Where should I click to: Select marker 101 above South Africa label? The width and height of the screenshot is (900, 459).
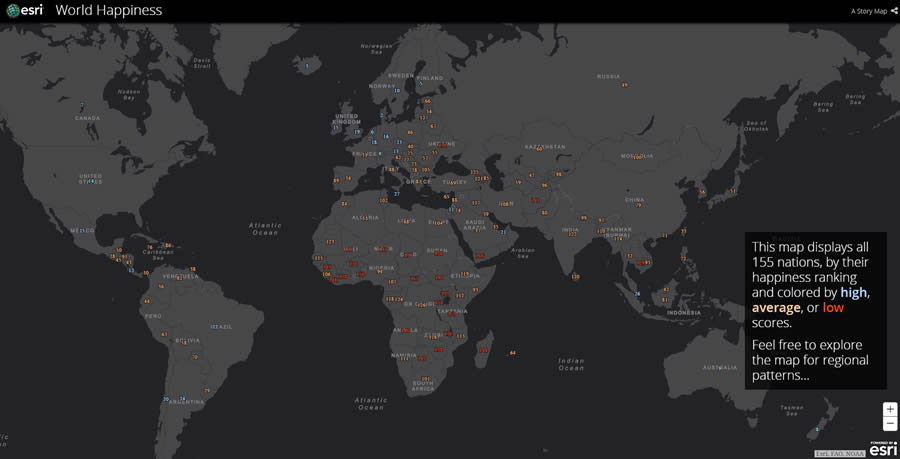tap(425, 379)
